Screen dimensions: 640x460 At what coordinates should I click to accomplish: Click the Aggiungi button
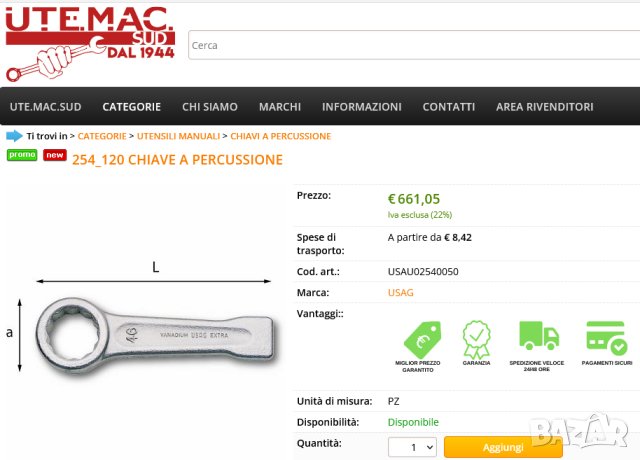[503, 447]
